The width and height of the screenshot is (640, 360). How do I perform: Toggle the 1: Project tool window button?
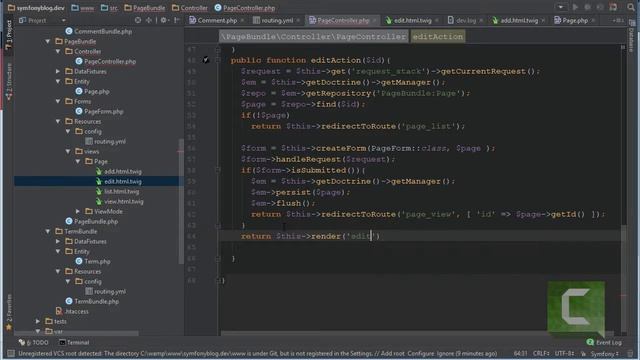9,35
